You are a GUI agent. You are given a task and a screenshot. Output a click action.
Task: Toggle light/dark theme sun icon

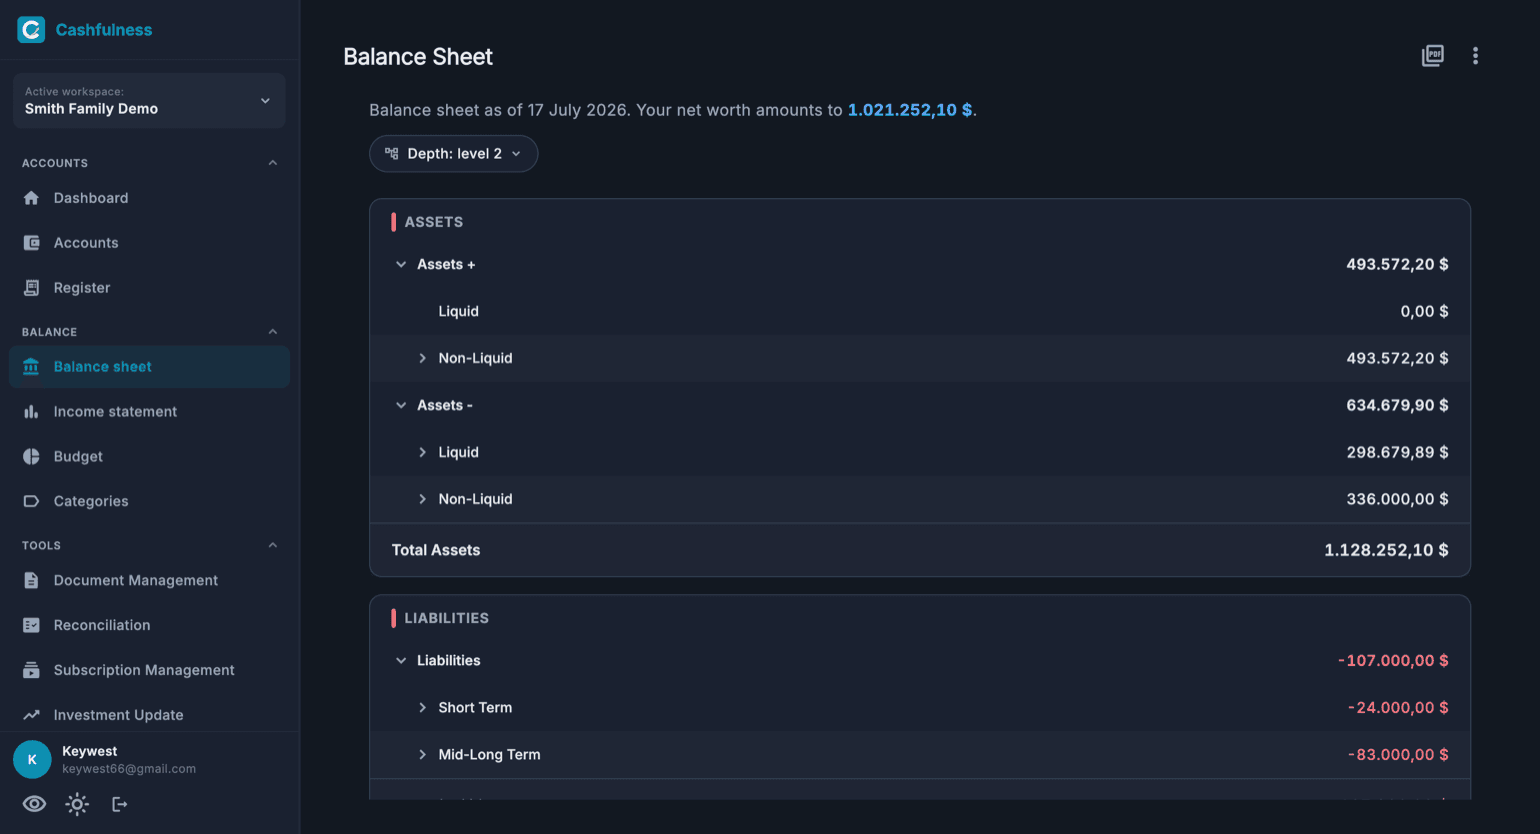[x=77, y=804]
